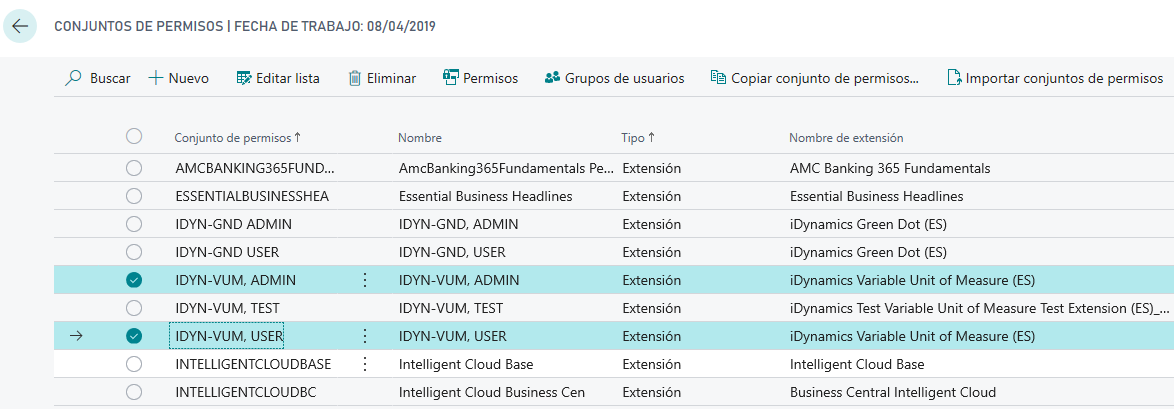The height and width of the screenshot is (409, 1174).
Task: Click the Eliminar trash can icon
Action: pos(355,78)
